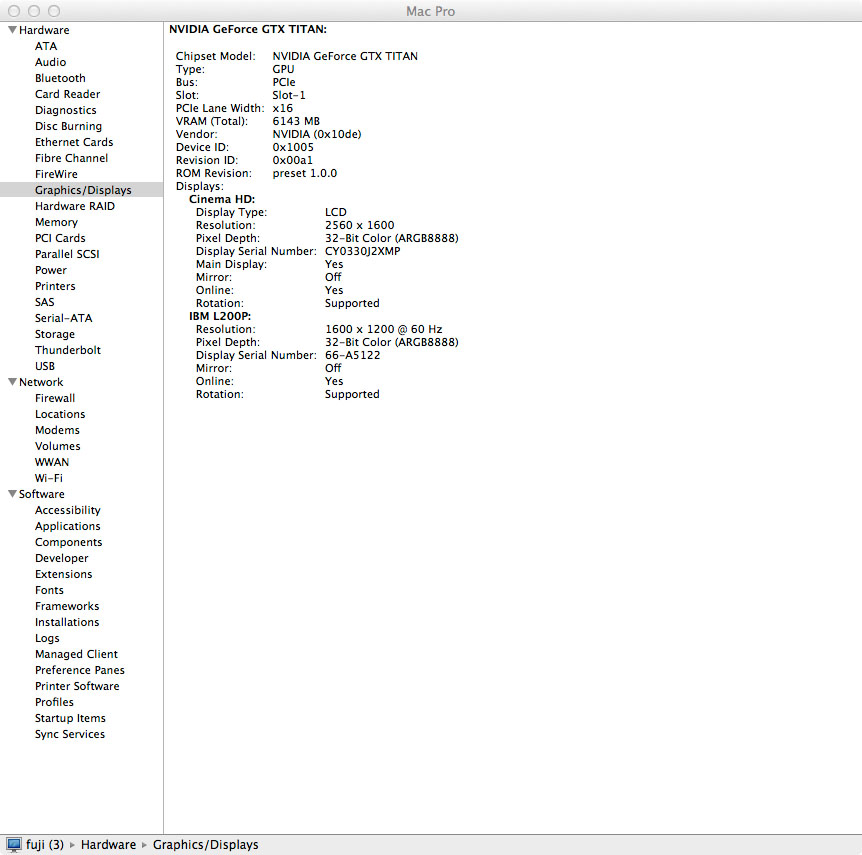Select Logs in the sidebar
The image size is (862, 855).
coord(47,638)
